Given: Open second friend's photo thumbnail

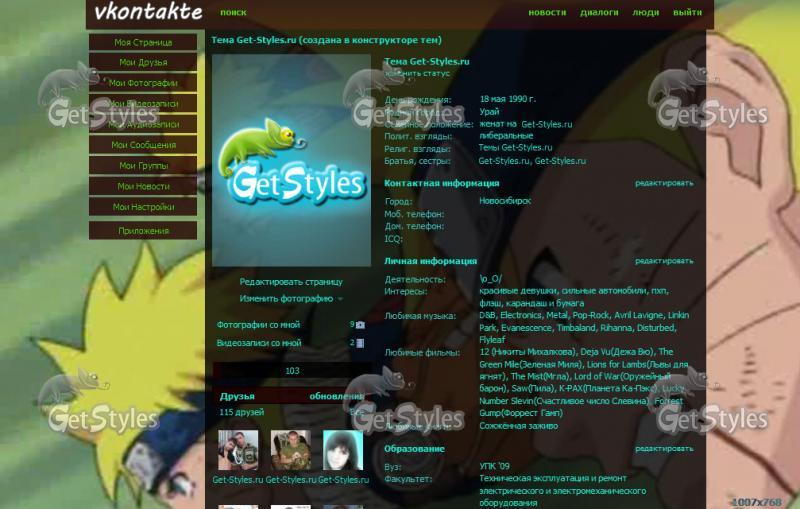Looking at the screenshot, I should coord(291,450).
